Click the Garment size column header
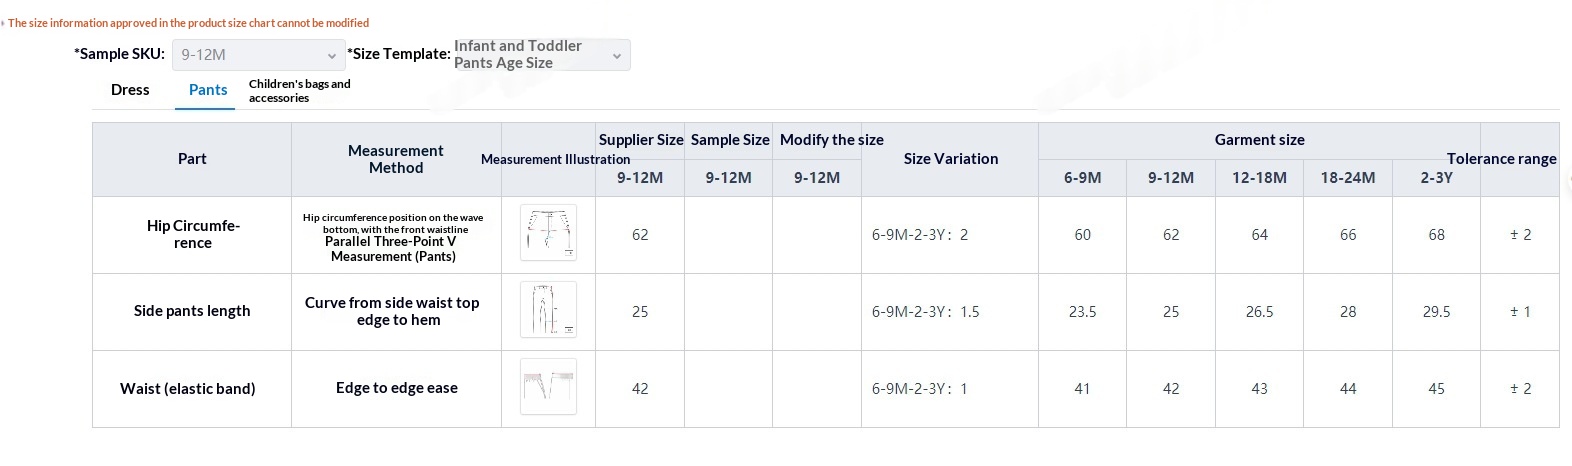1572x466 pixels. click(1259, 140)
